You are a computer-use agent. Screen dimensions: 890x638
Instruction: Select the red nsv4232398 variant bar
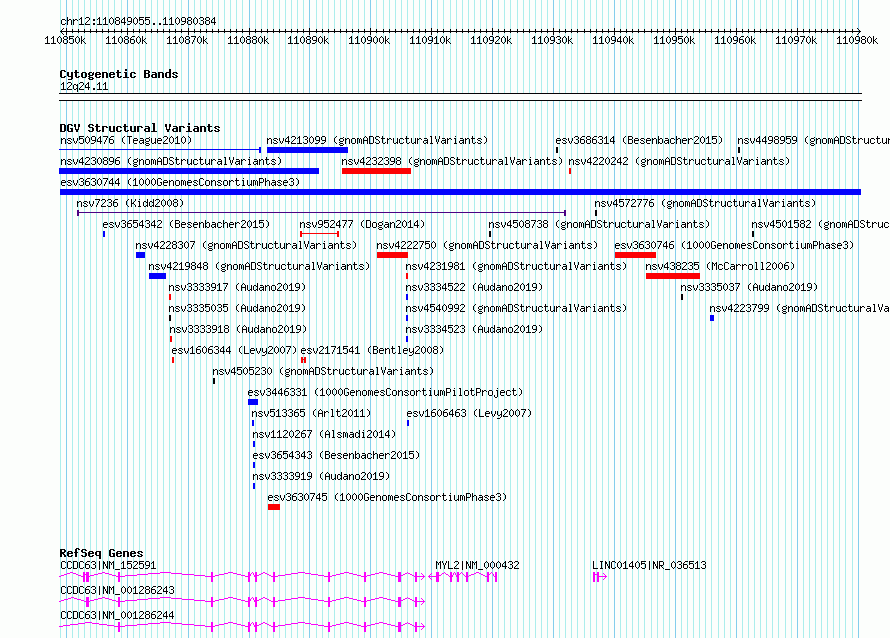(x=376, y=171)
